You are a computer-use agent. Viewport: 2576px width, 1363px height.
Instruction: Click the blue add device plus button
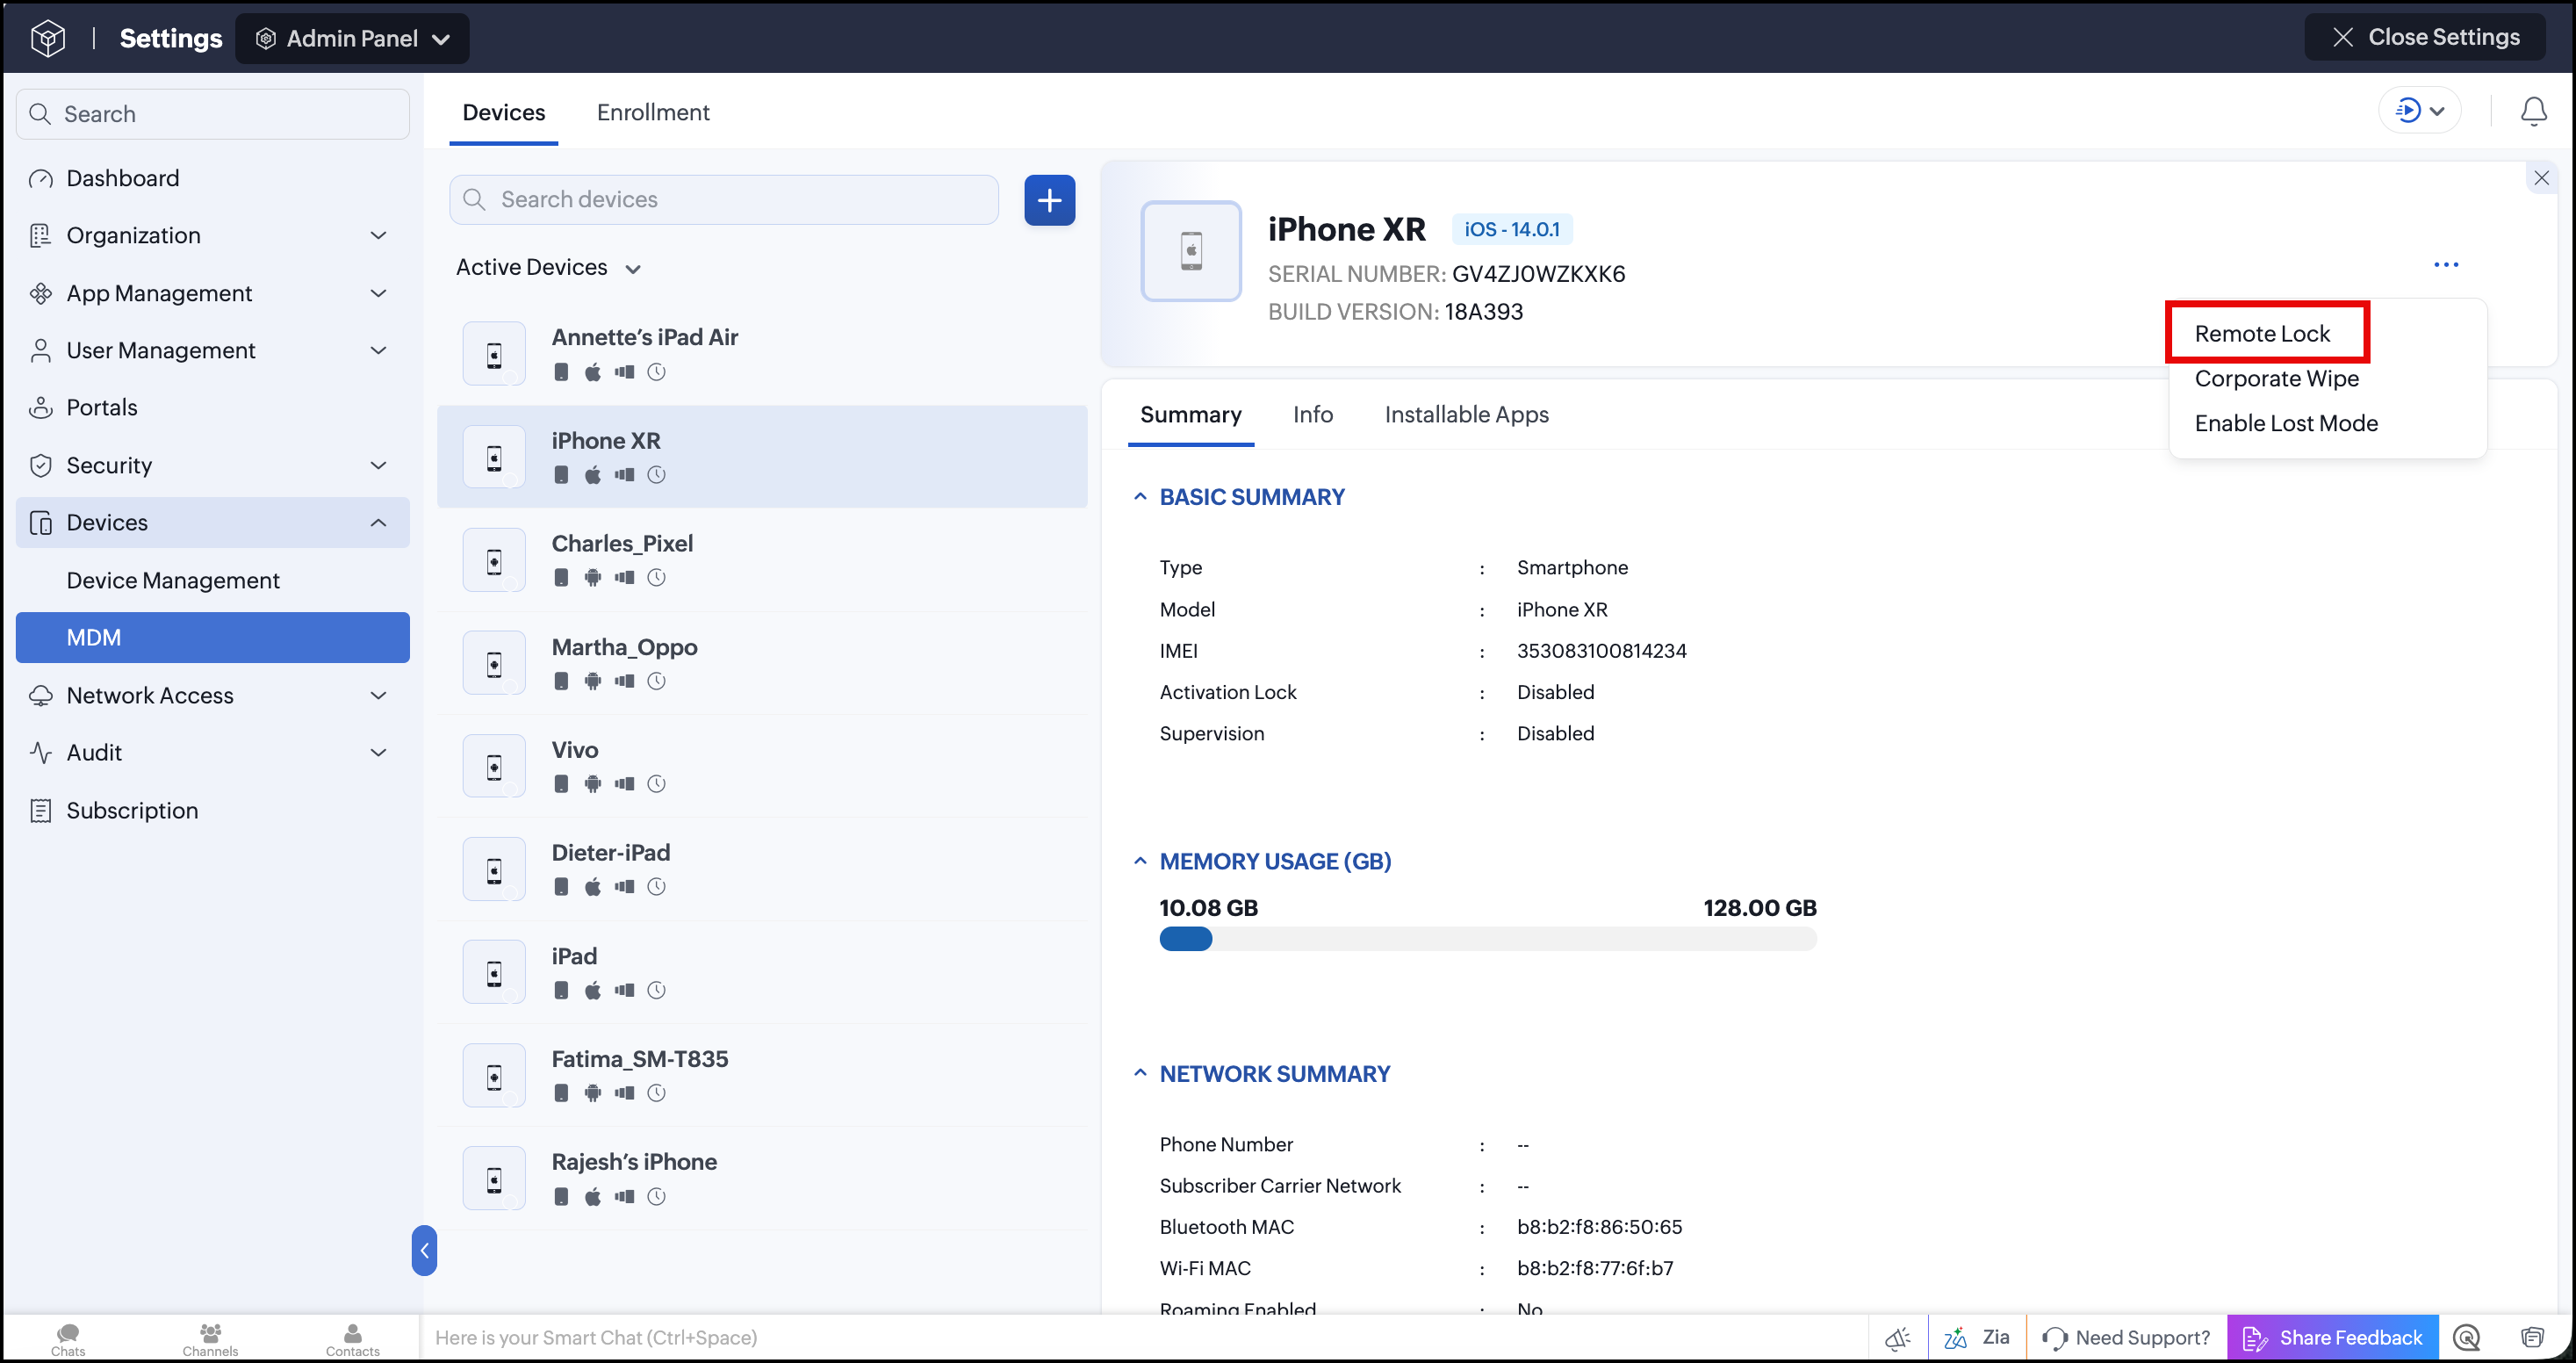[x=1049, y=200]
